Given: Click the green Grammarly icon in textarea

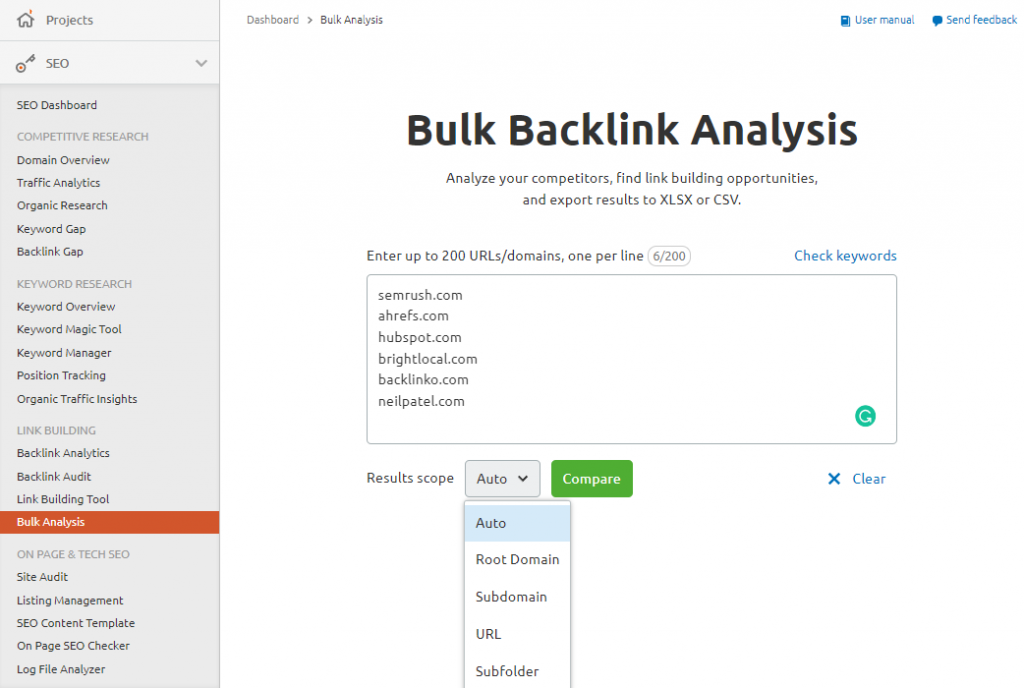Looking at the screenshot, I should tap(865, 416).
